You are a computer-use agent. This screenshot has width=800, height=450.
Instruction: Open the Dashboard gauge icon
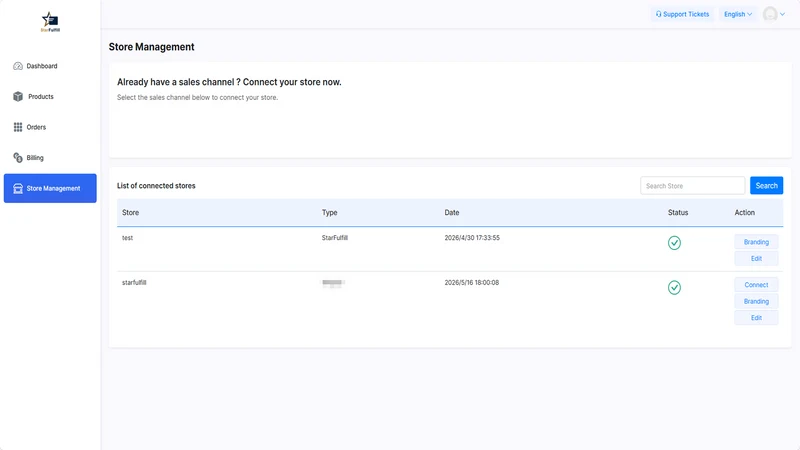(18, 66)
